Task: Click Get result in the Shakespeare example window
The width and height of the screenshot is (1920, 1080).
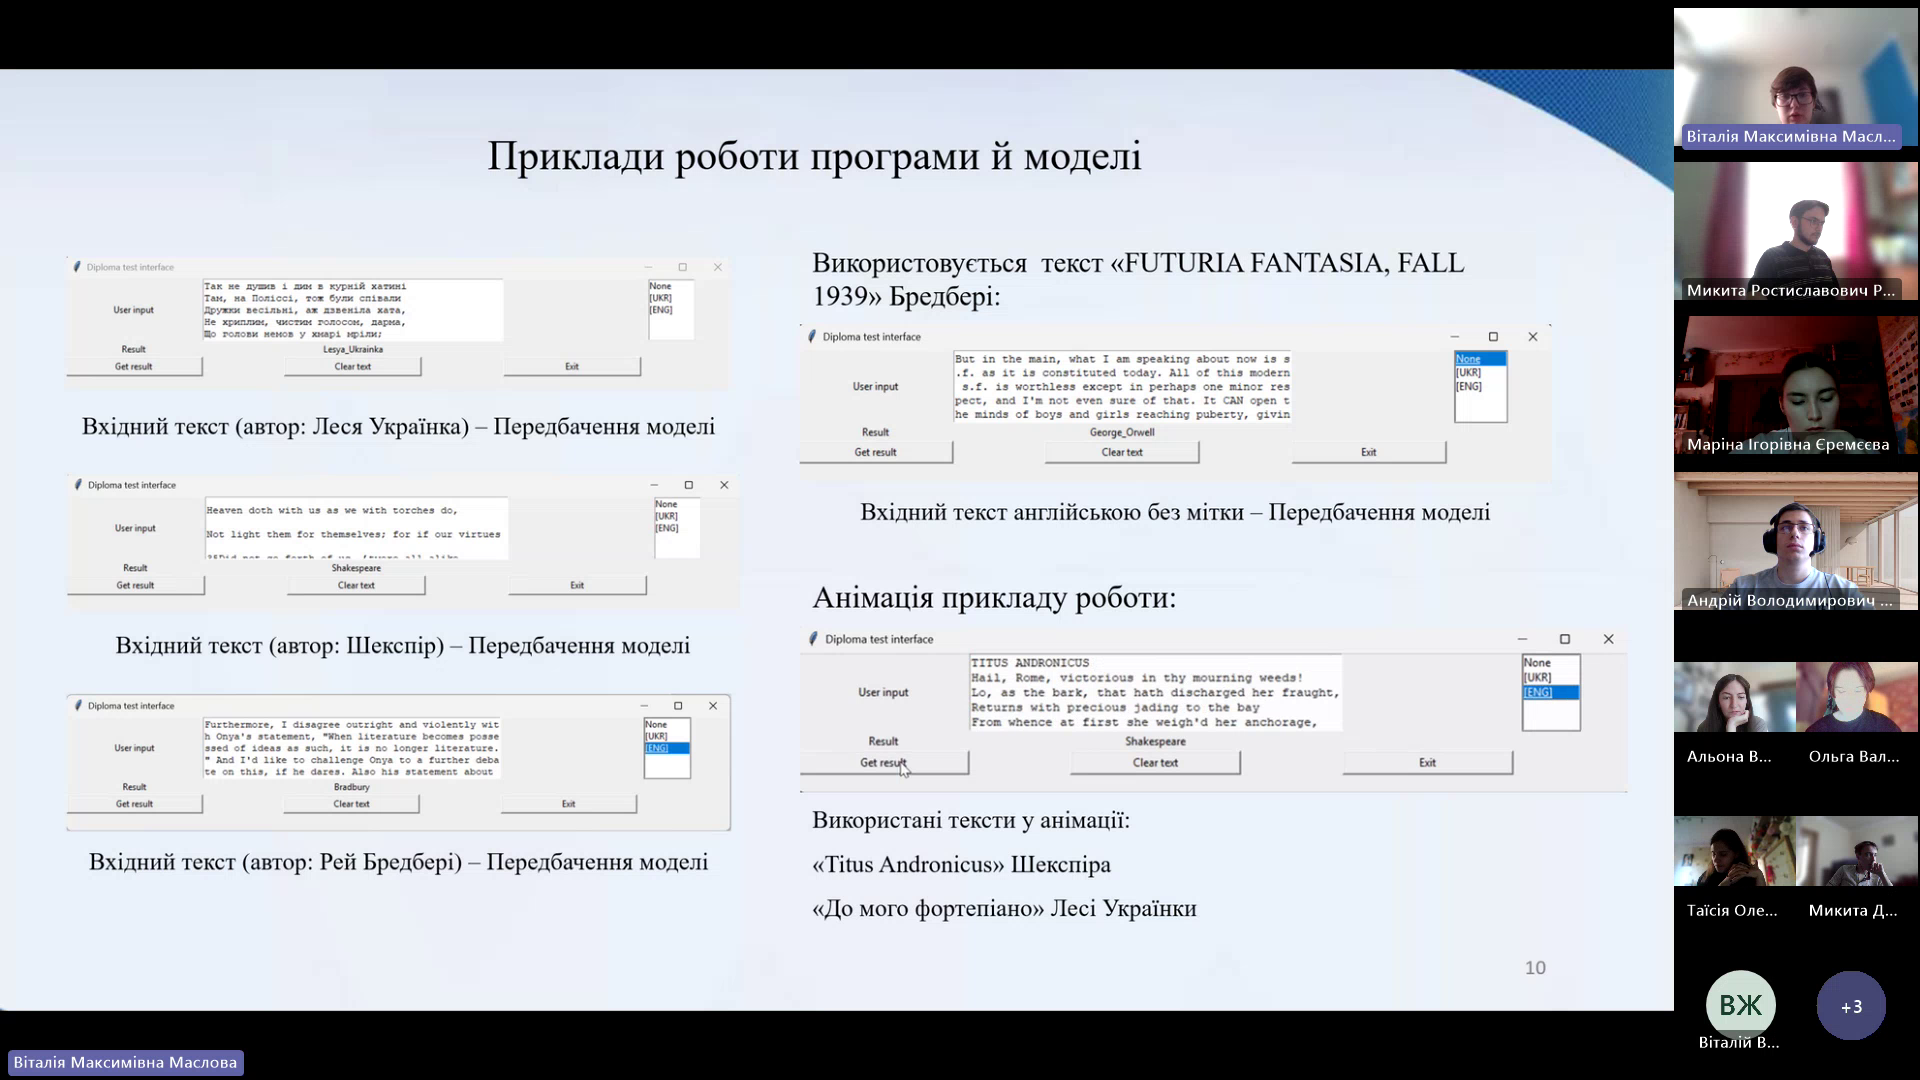Action: [135, 585]
